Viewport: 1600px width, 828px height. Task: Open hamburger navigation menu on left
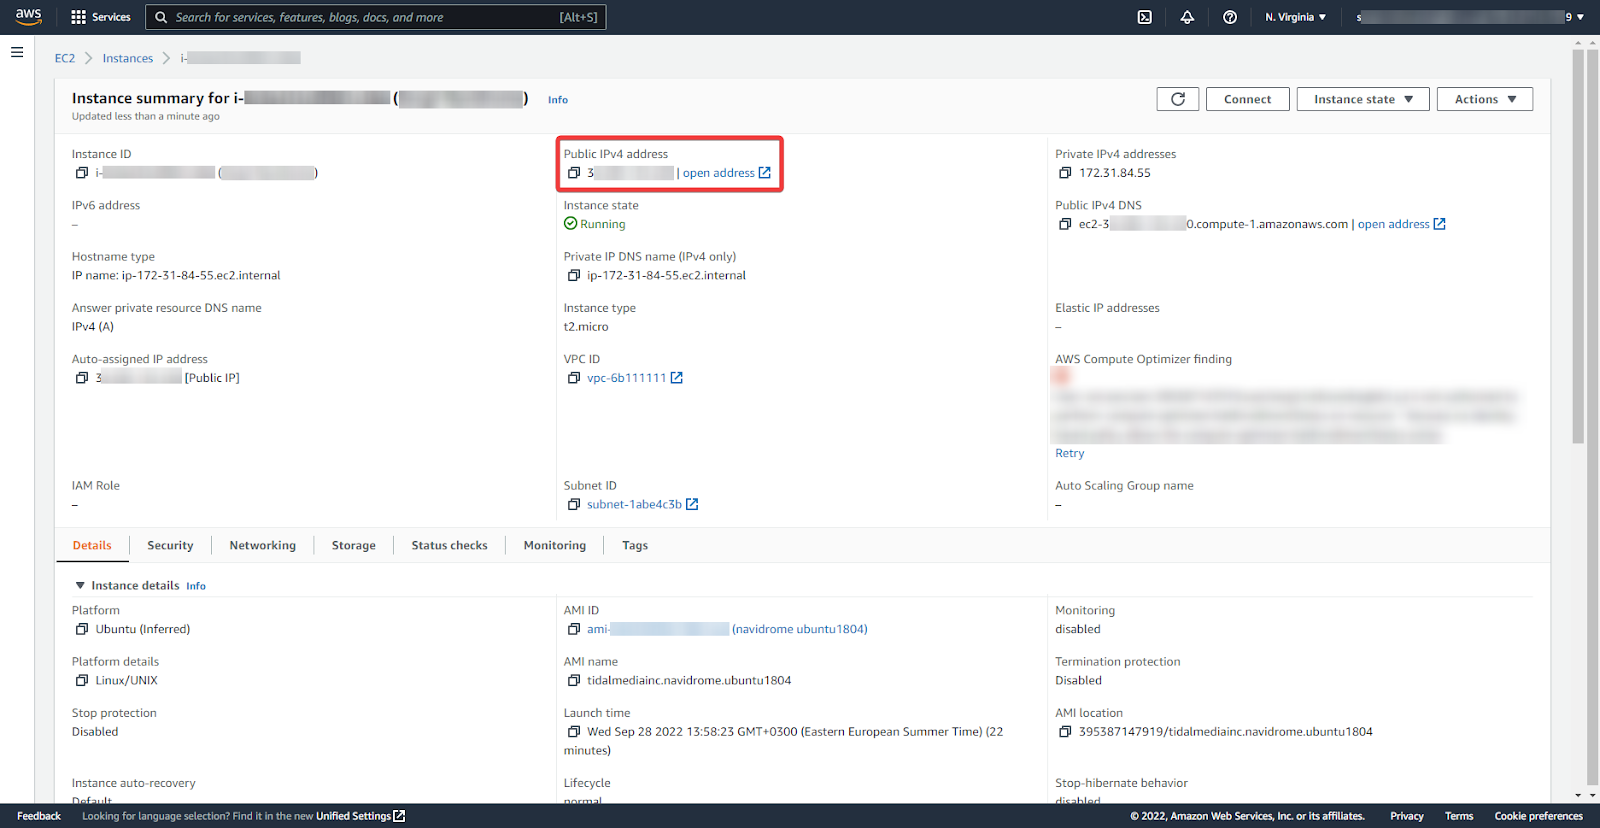click(x=17, y=52)
